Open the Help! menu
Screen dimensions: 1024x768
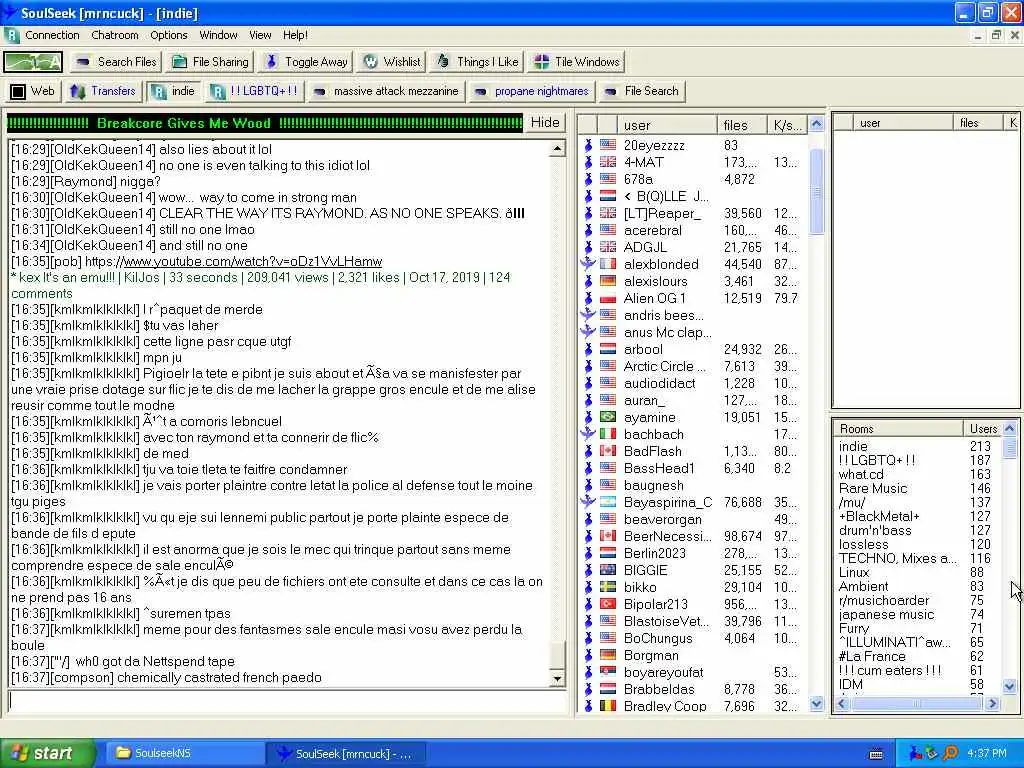tap(295, 35)
